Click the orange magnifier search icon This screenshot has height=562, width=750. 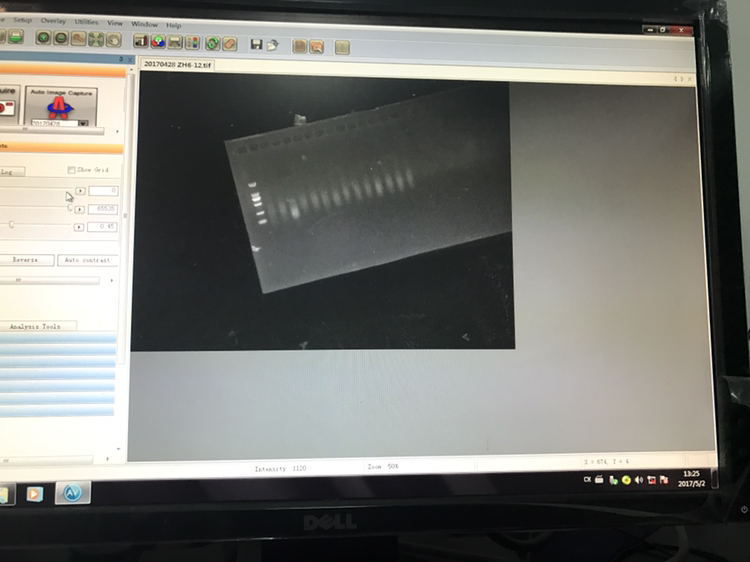317,46
